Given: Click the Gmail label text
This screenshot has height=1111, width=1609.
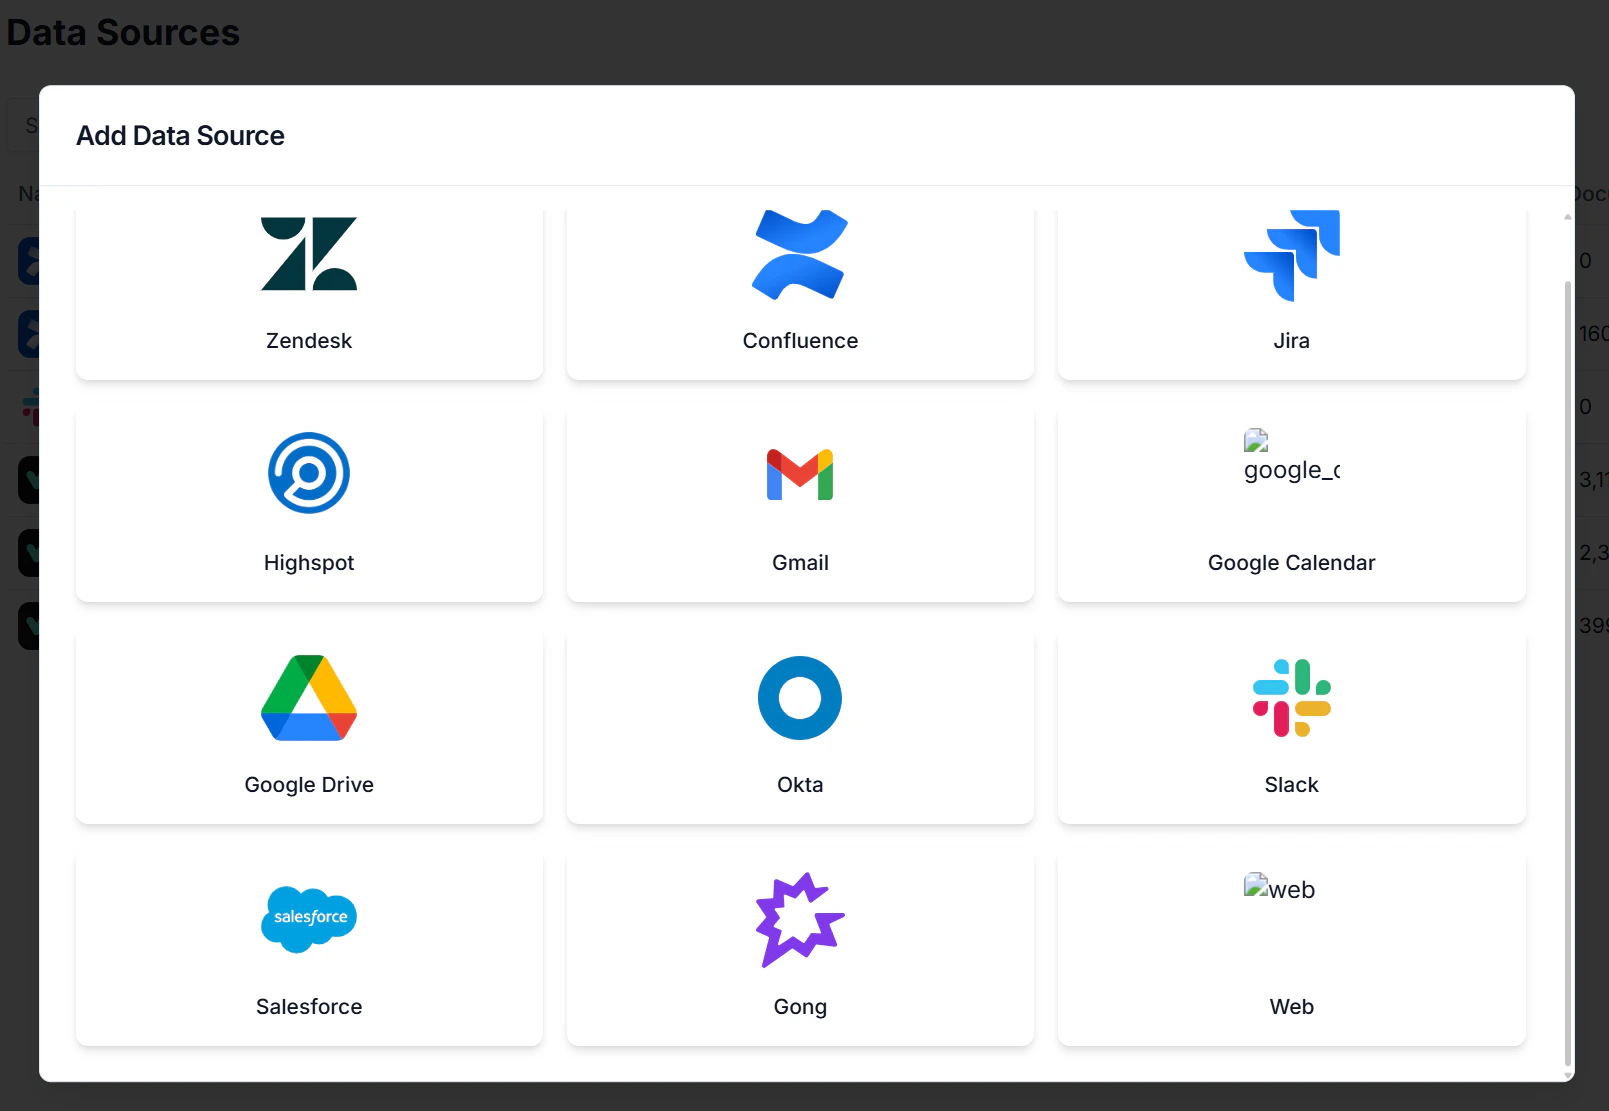Looking at the screenshot, I should [800, 563].
